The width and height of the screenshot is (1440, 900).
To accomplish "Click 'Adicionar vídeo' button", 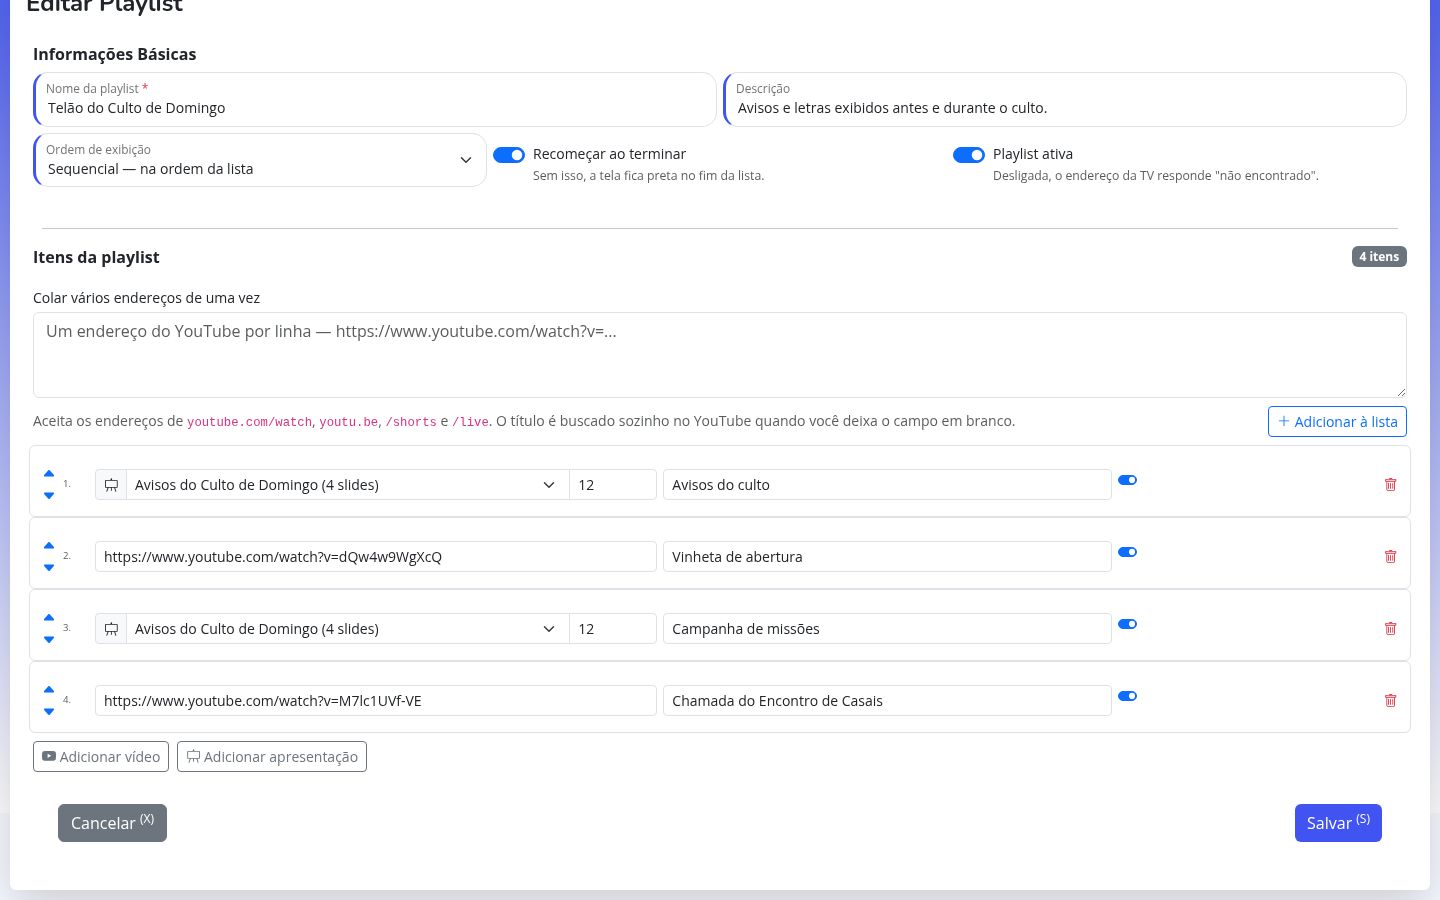I will coord(101,757).
